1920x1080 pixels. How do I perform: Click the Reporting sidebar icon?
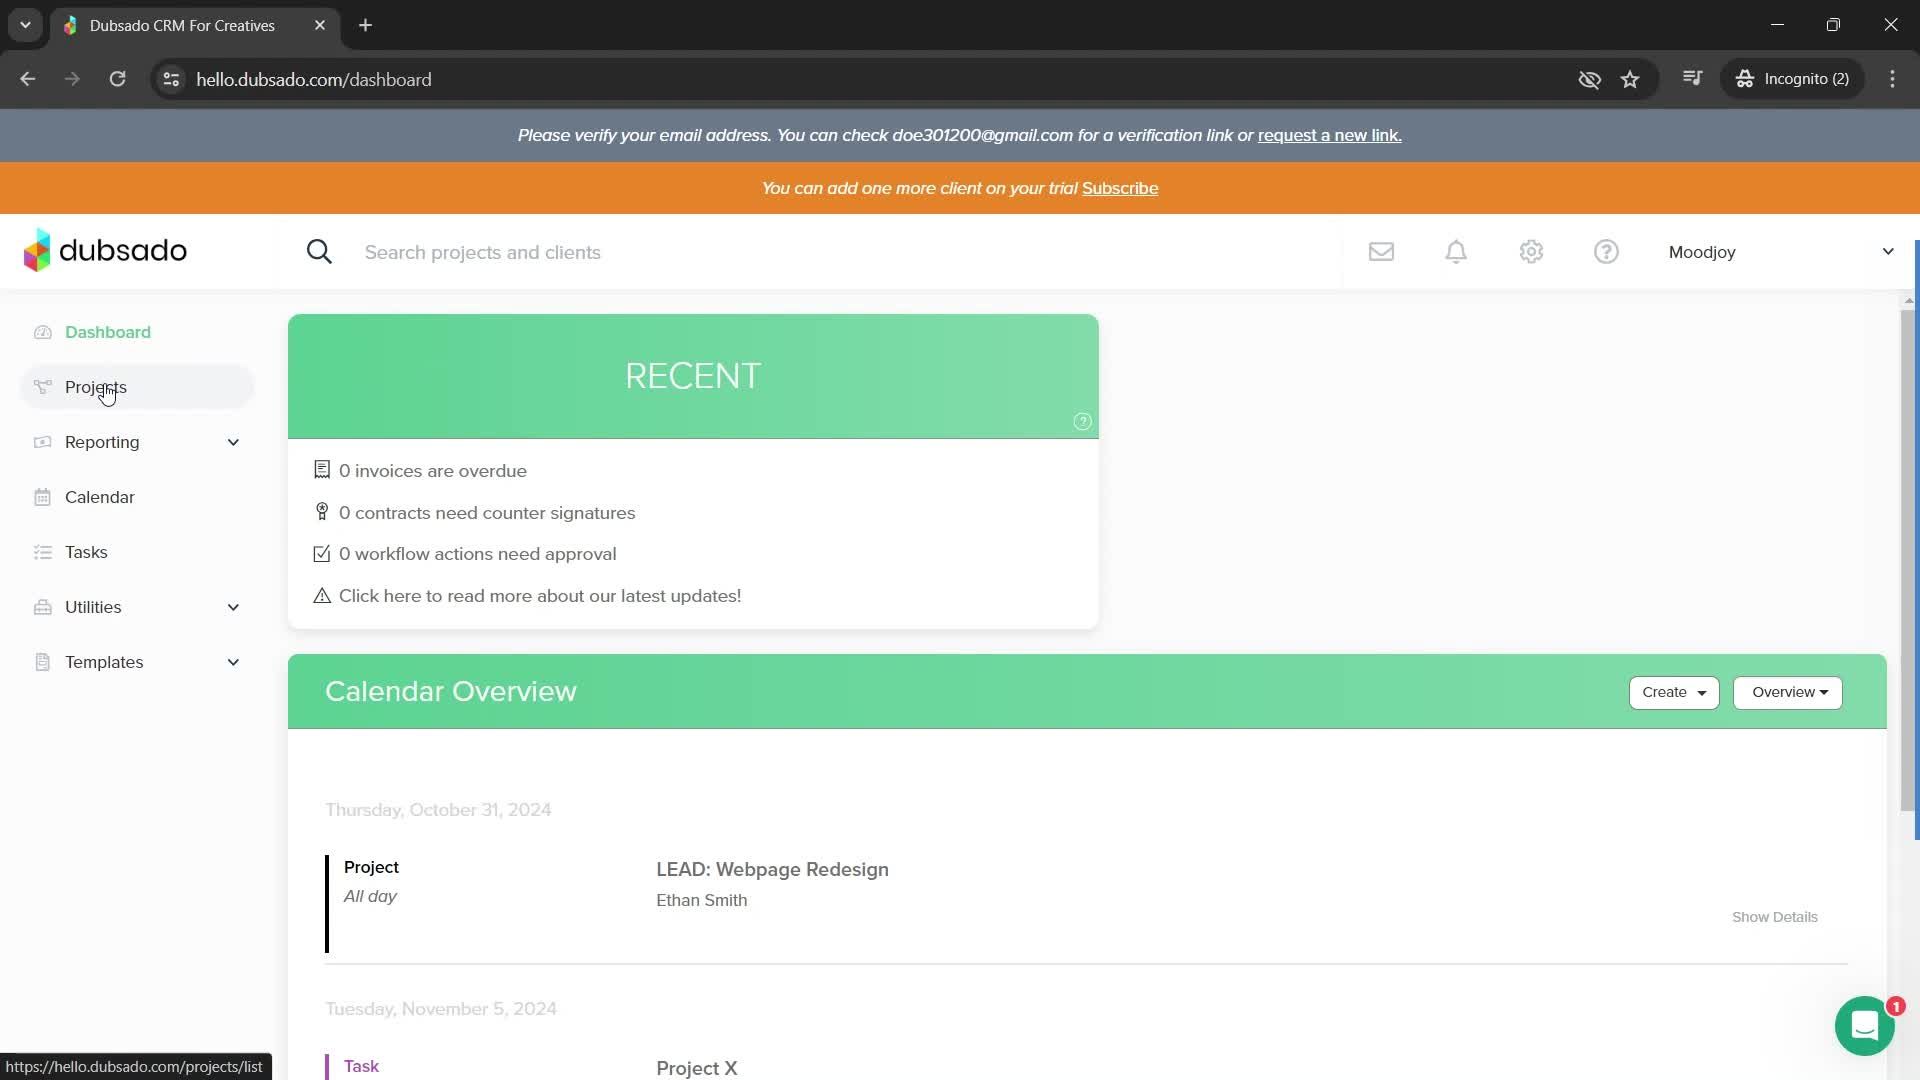42,442
